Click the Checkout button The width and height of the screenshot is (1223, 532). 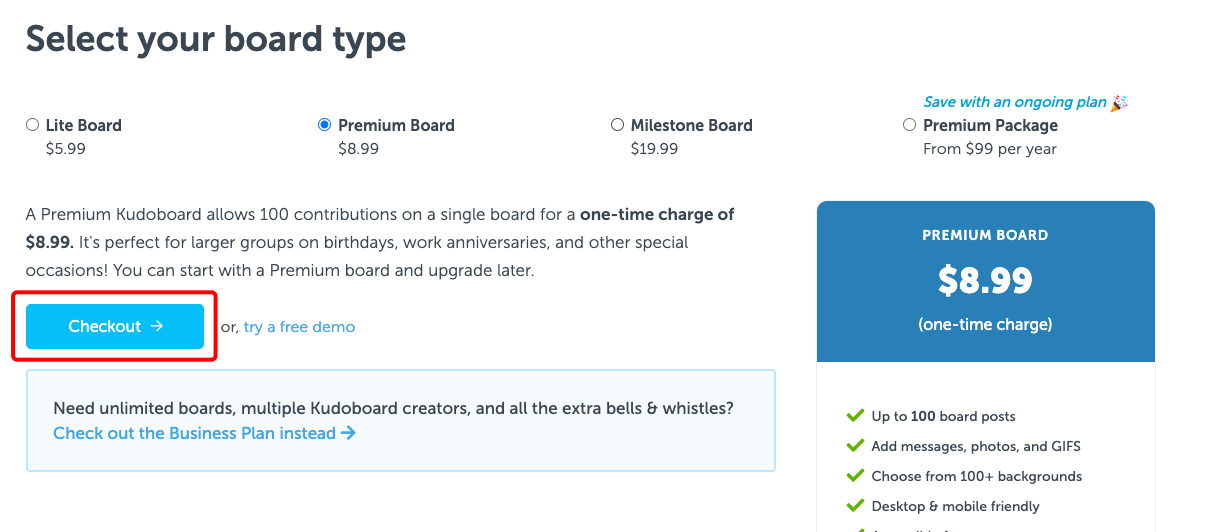tap(115, 326)
